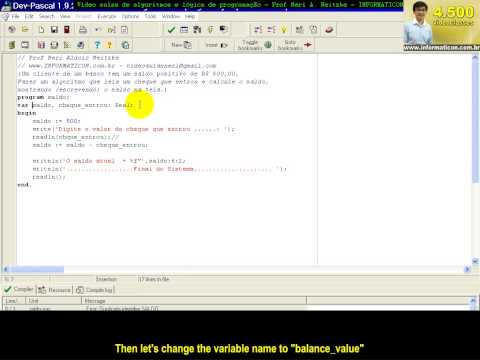Switch to the Compiler tab
Screen dimensions: 480x360
(x=19, y=289)
